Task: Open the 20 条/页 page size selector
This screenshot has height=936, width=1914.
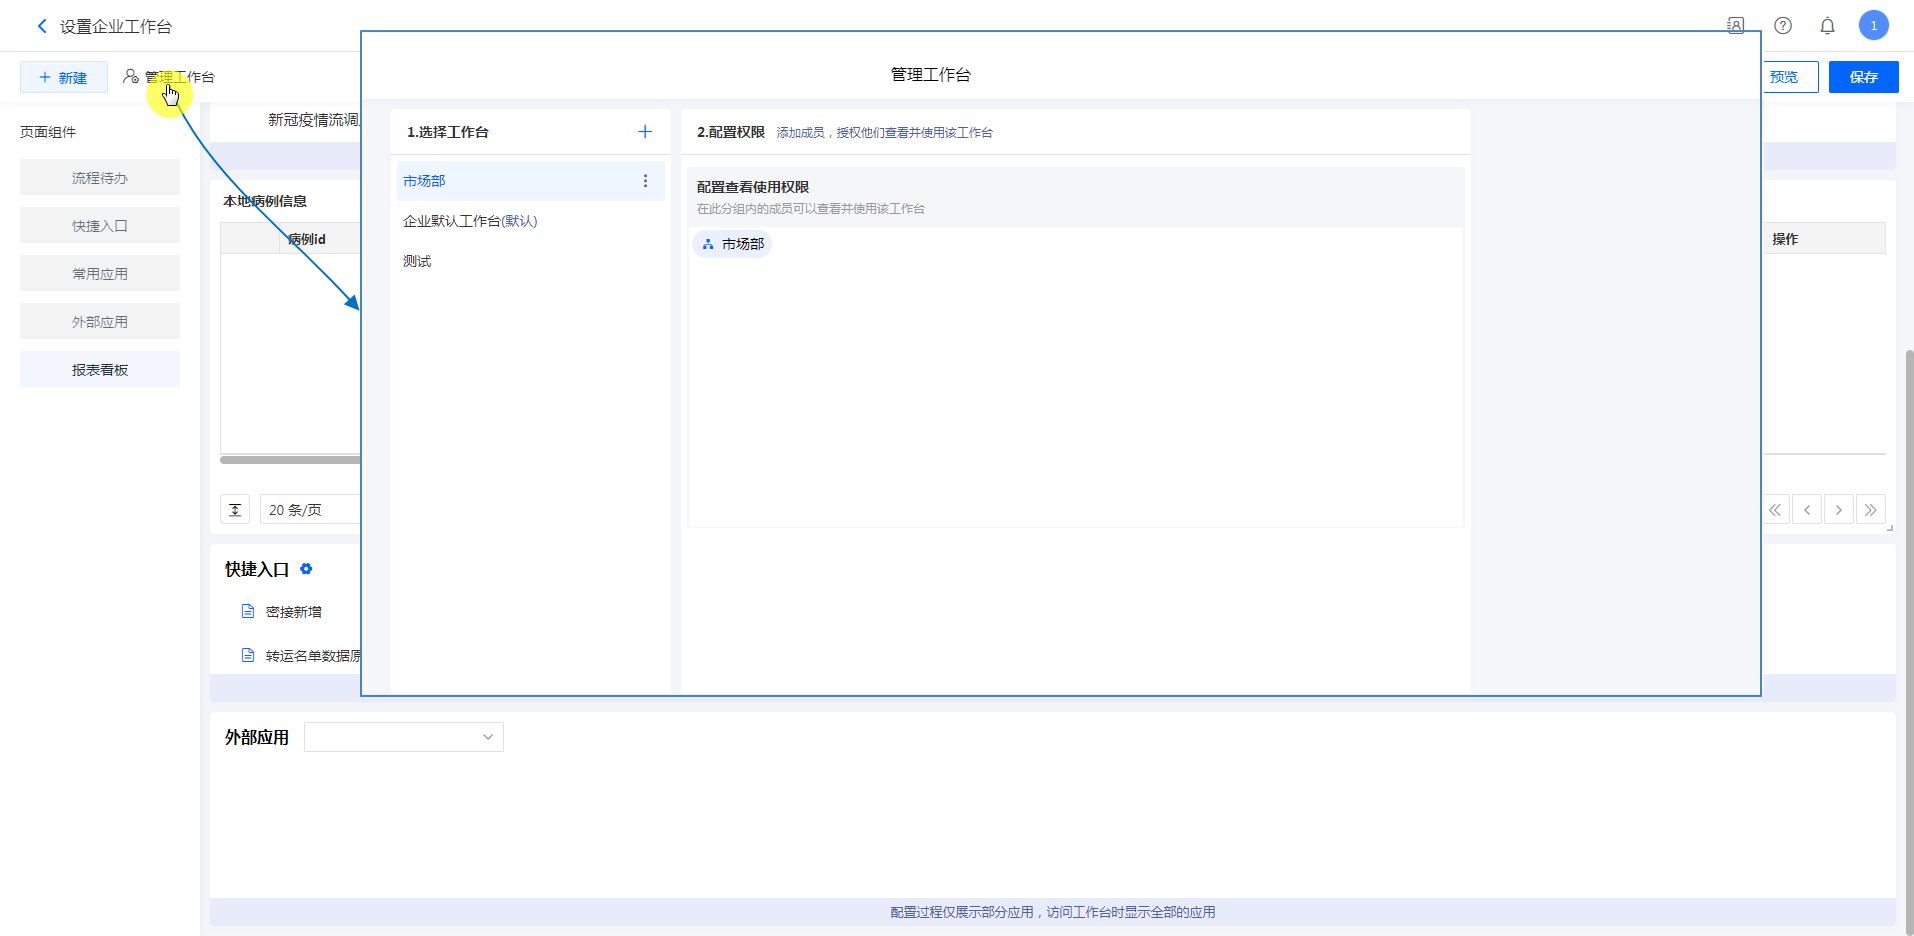Action: click(x=310, y=510)
